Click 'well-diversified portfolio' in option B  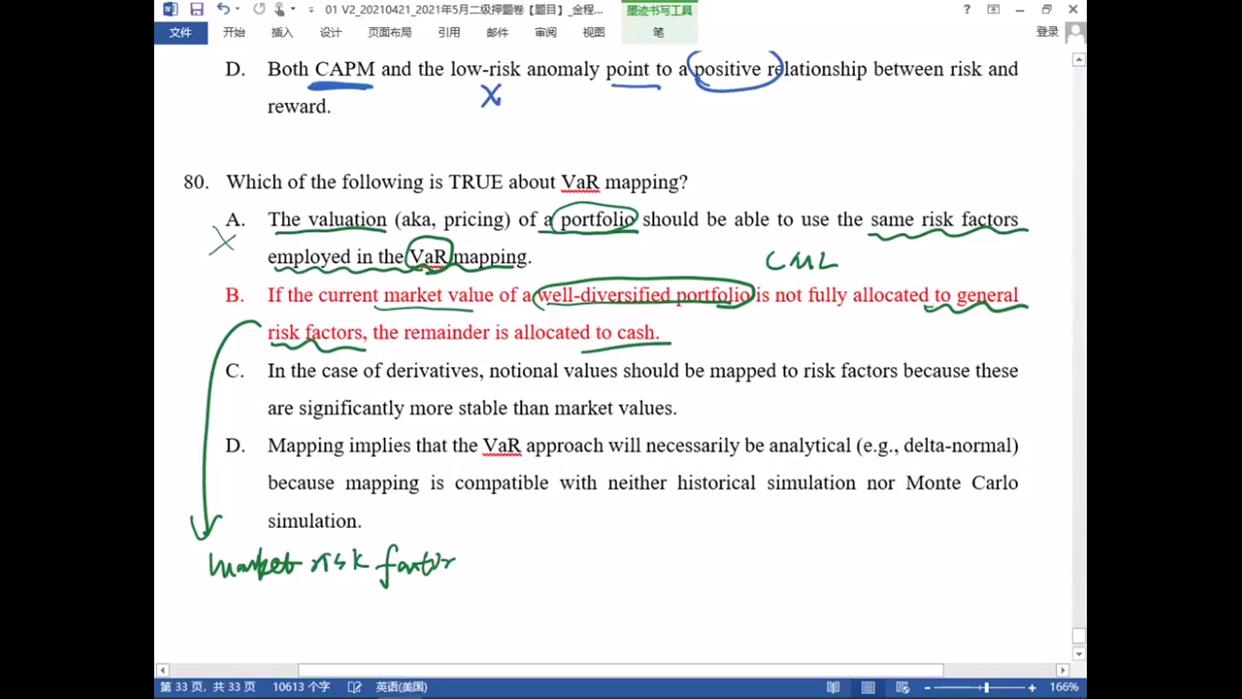(645, 295)
